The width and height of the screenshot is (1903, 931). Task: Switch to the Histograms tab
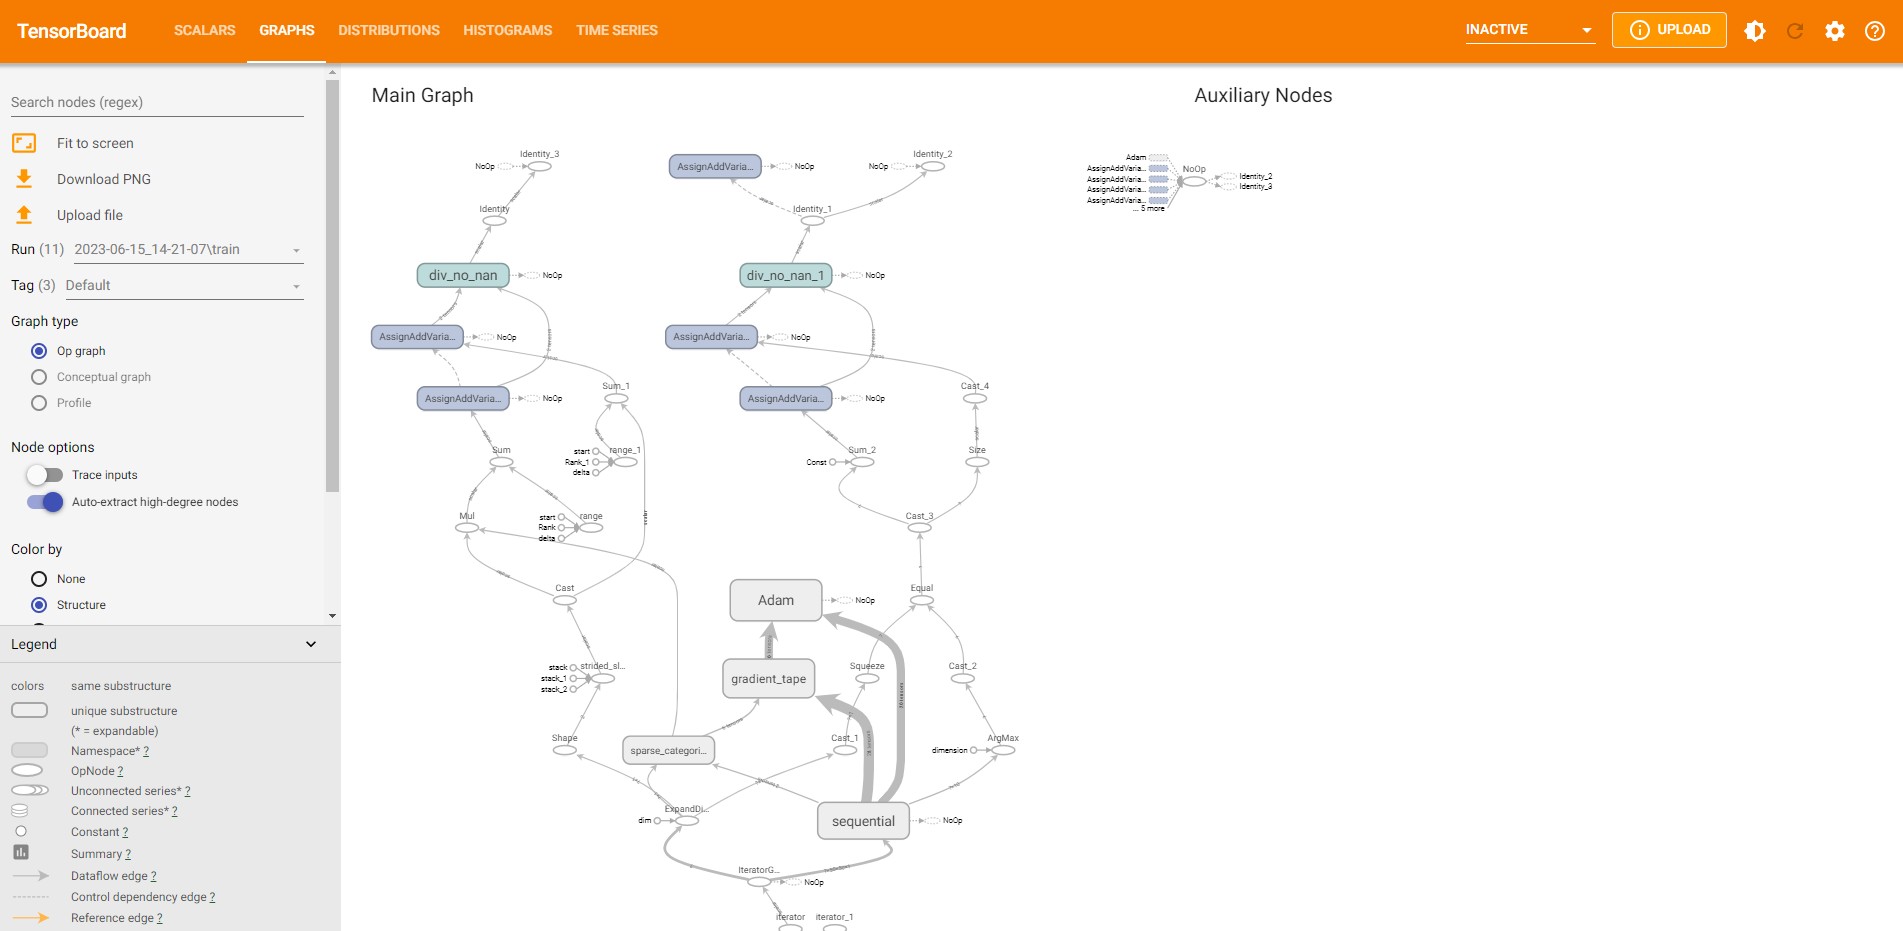point(507,31)
